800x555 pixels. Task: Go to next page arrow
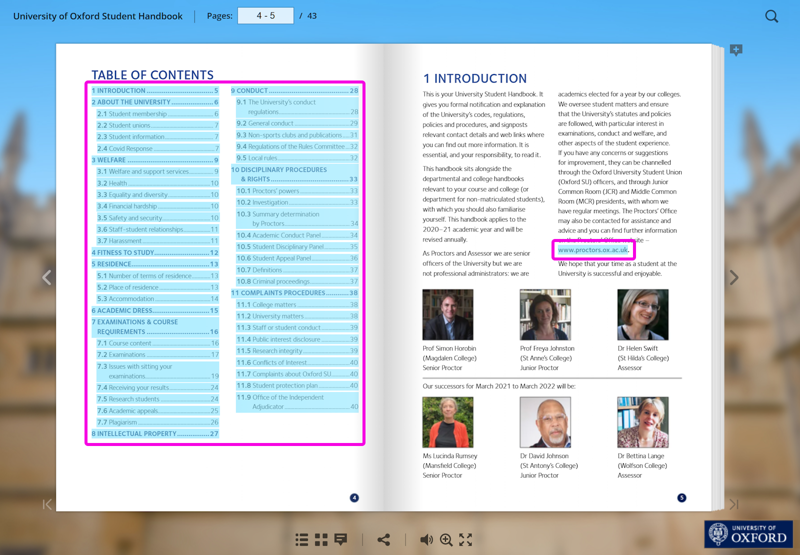(x=734, y=278)
